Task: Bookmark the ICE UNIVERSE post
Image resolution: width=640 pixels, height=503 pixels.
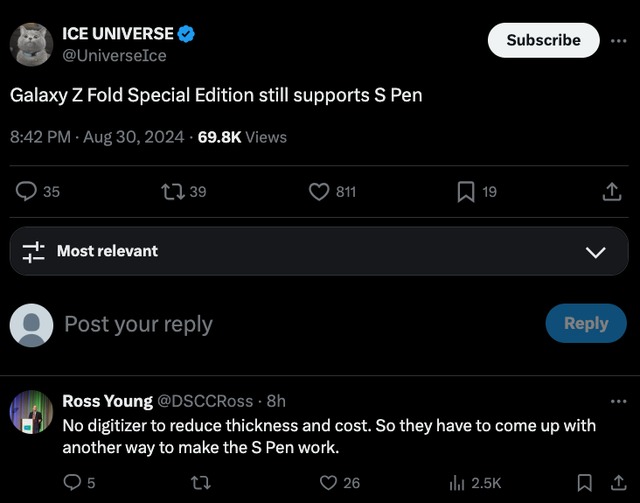Action: tap(466, 191)
